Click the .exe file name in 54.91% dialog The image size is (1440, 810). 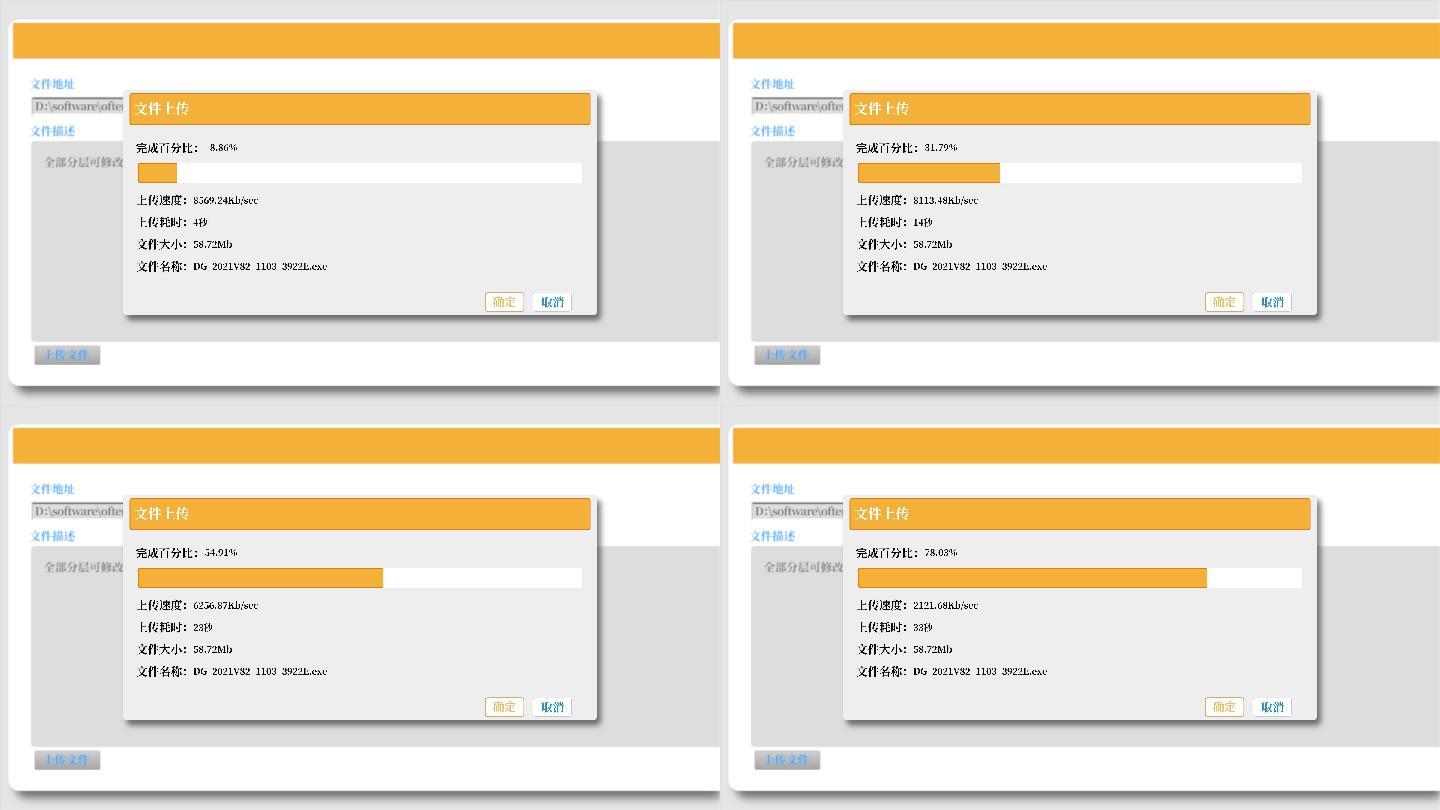(260, 671)
